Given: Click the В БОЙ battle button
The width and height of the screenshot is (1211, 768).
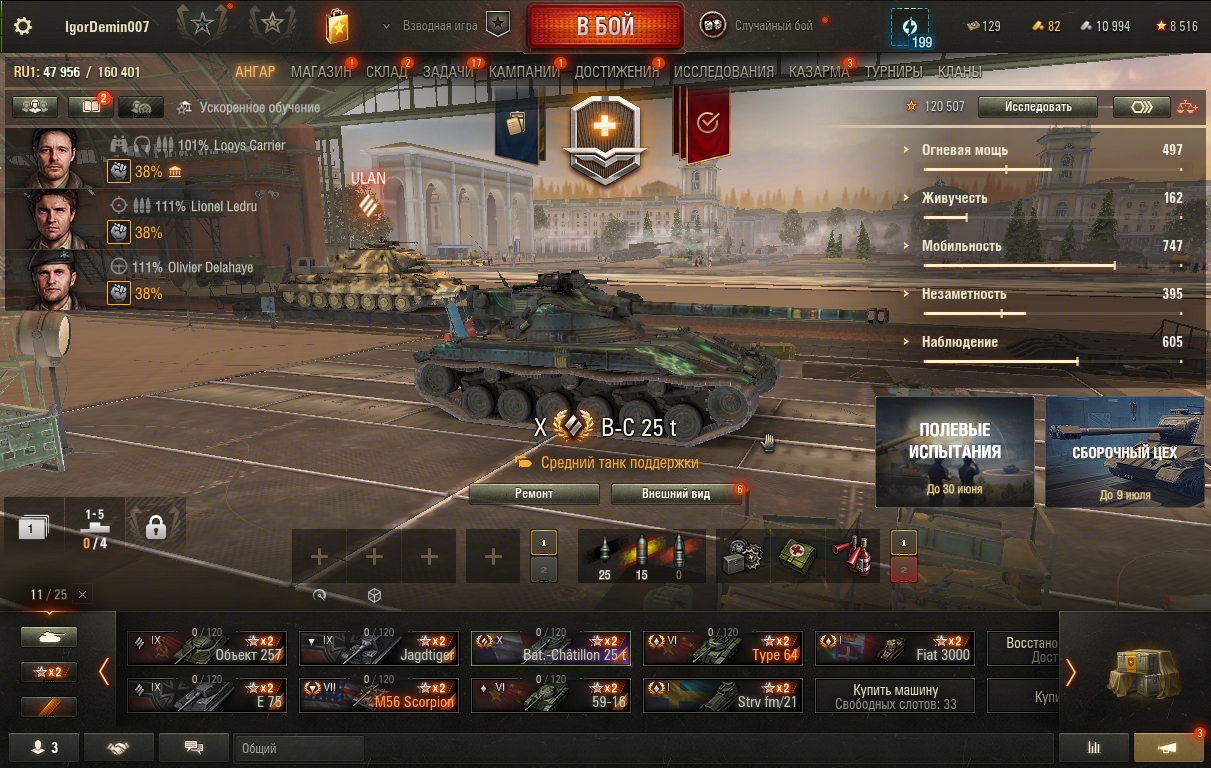Looking at the screenshot, I should tap(605, 26).
